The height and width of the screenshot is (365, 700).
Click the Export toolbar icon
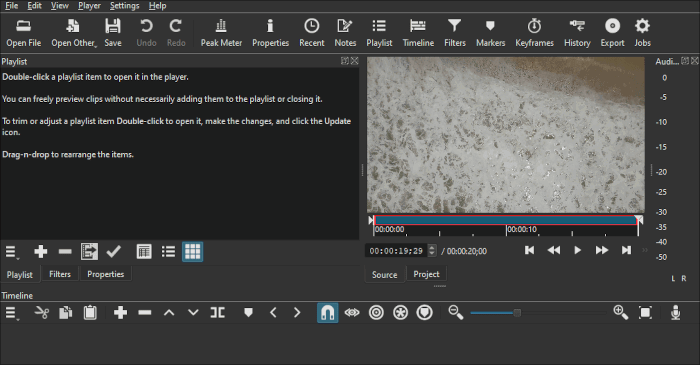coord(612,33)
